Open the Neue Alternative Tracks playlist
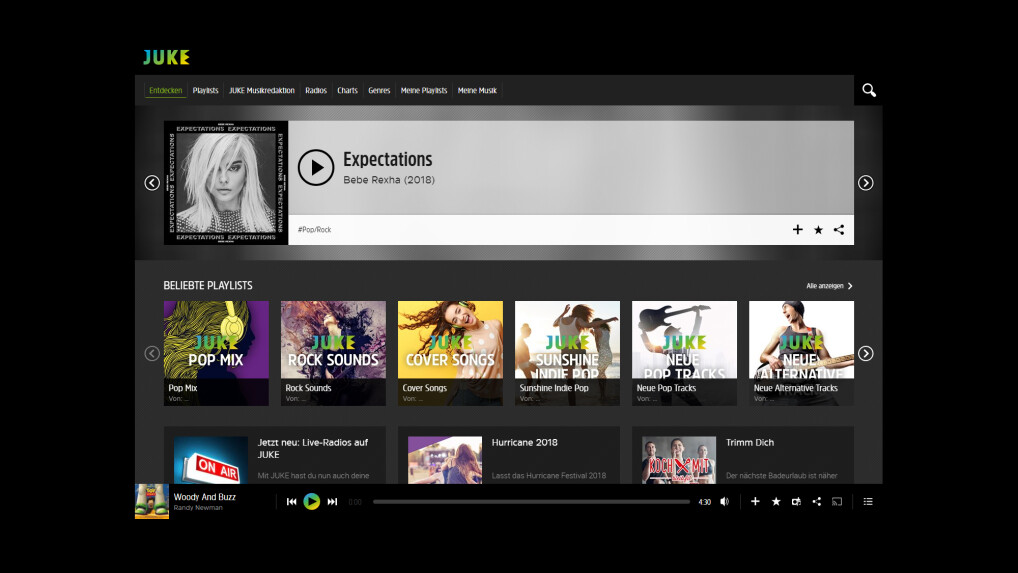The width and height of the screenshot is (1018, 573). (801, 354)
